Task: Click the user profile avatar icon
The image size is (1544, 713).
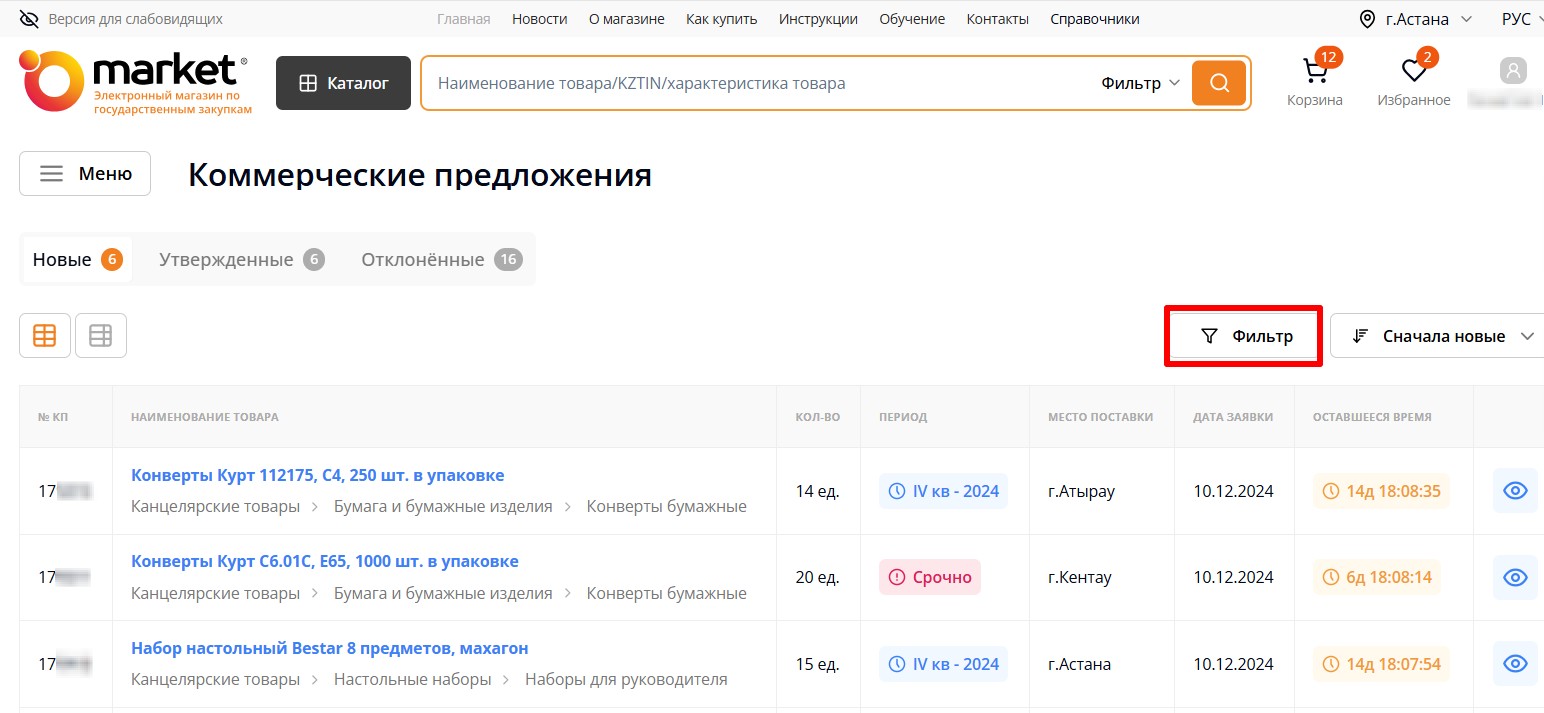Action: [1513, 72]
